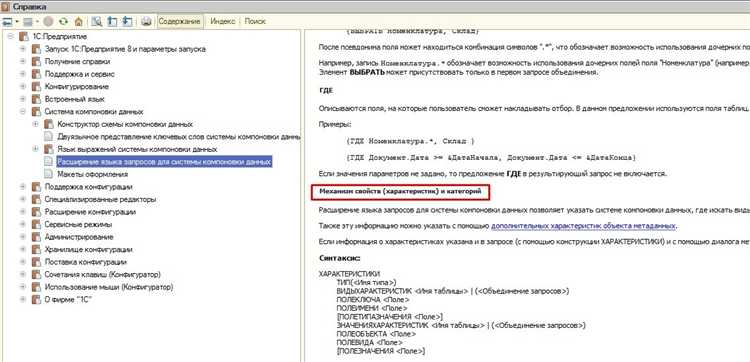Select the Поставка конфигурации topic

point(86,262)
